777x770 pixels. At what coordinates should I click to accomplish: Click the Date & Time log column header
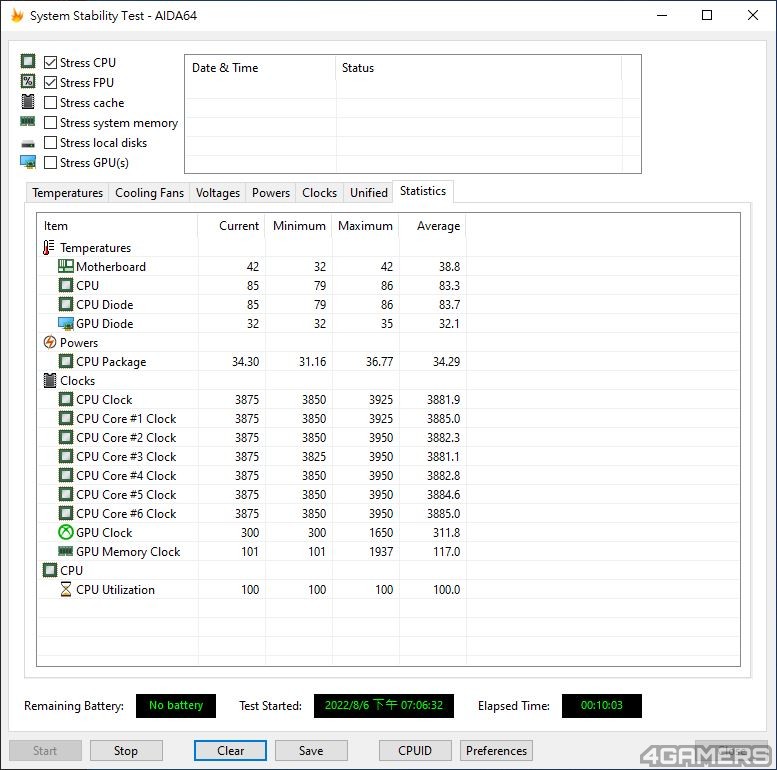[261, 68]
